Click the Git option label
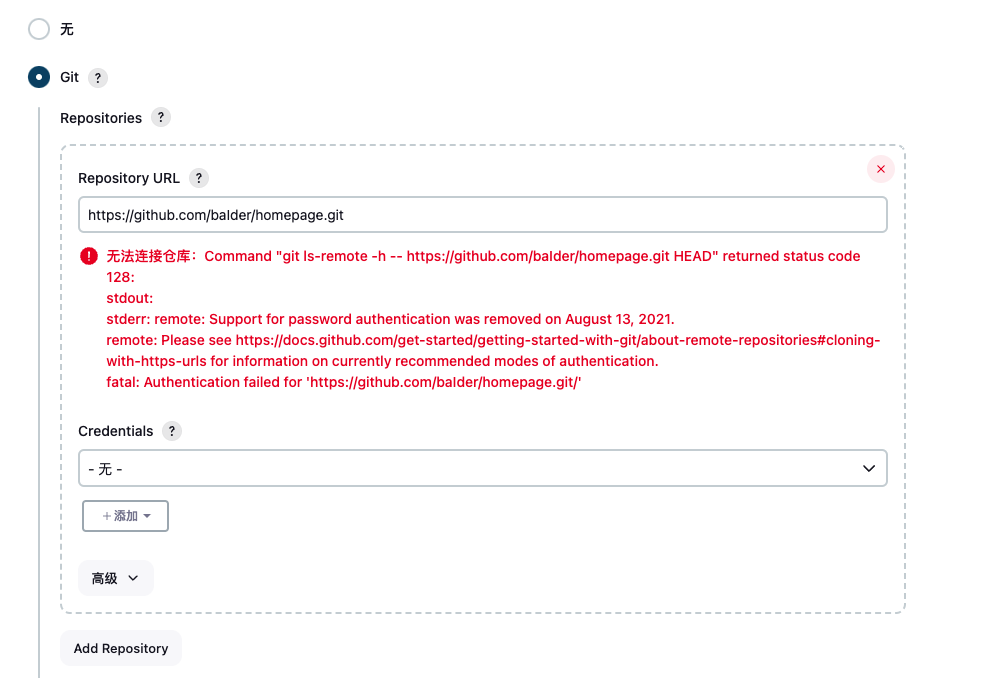This screenshot has height=678, width=992. pos(69,77)
